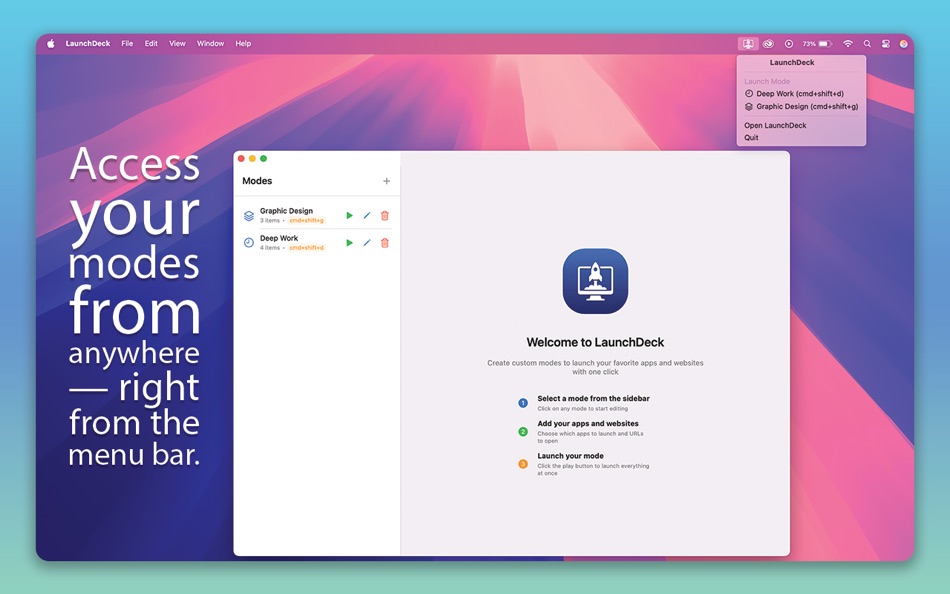Click 'Add your apps and websites' text
The image size is (950, 594).
coord(588,424)
